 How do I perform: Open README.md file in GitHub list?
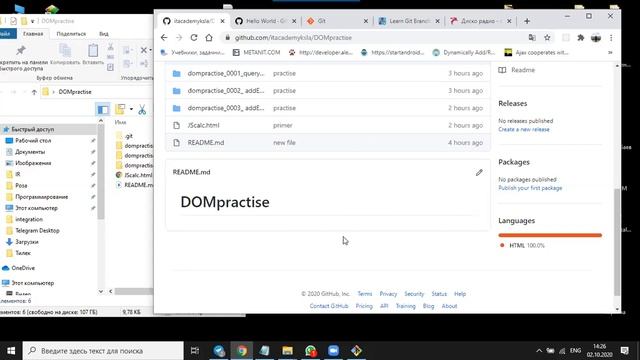[206, 143]
